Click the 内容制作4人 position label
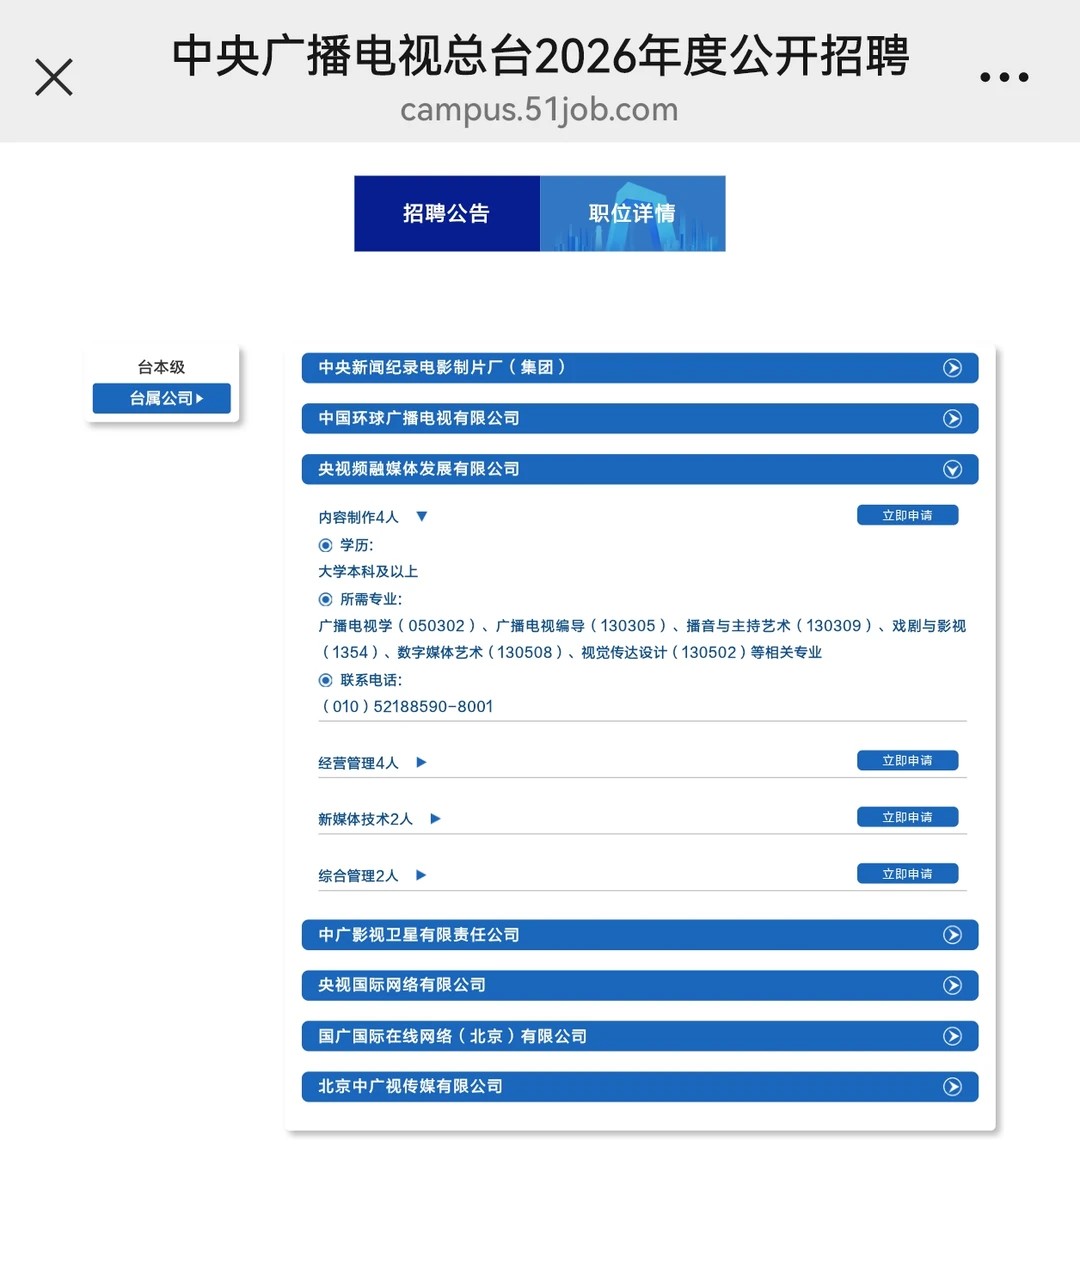The width and height of the screenshot is (1080, 1264). pos(358,517)
